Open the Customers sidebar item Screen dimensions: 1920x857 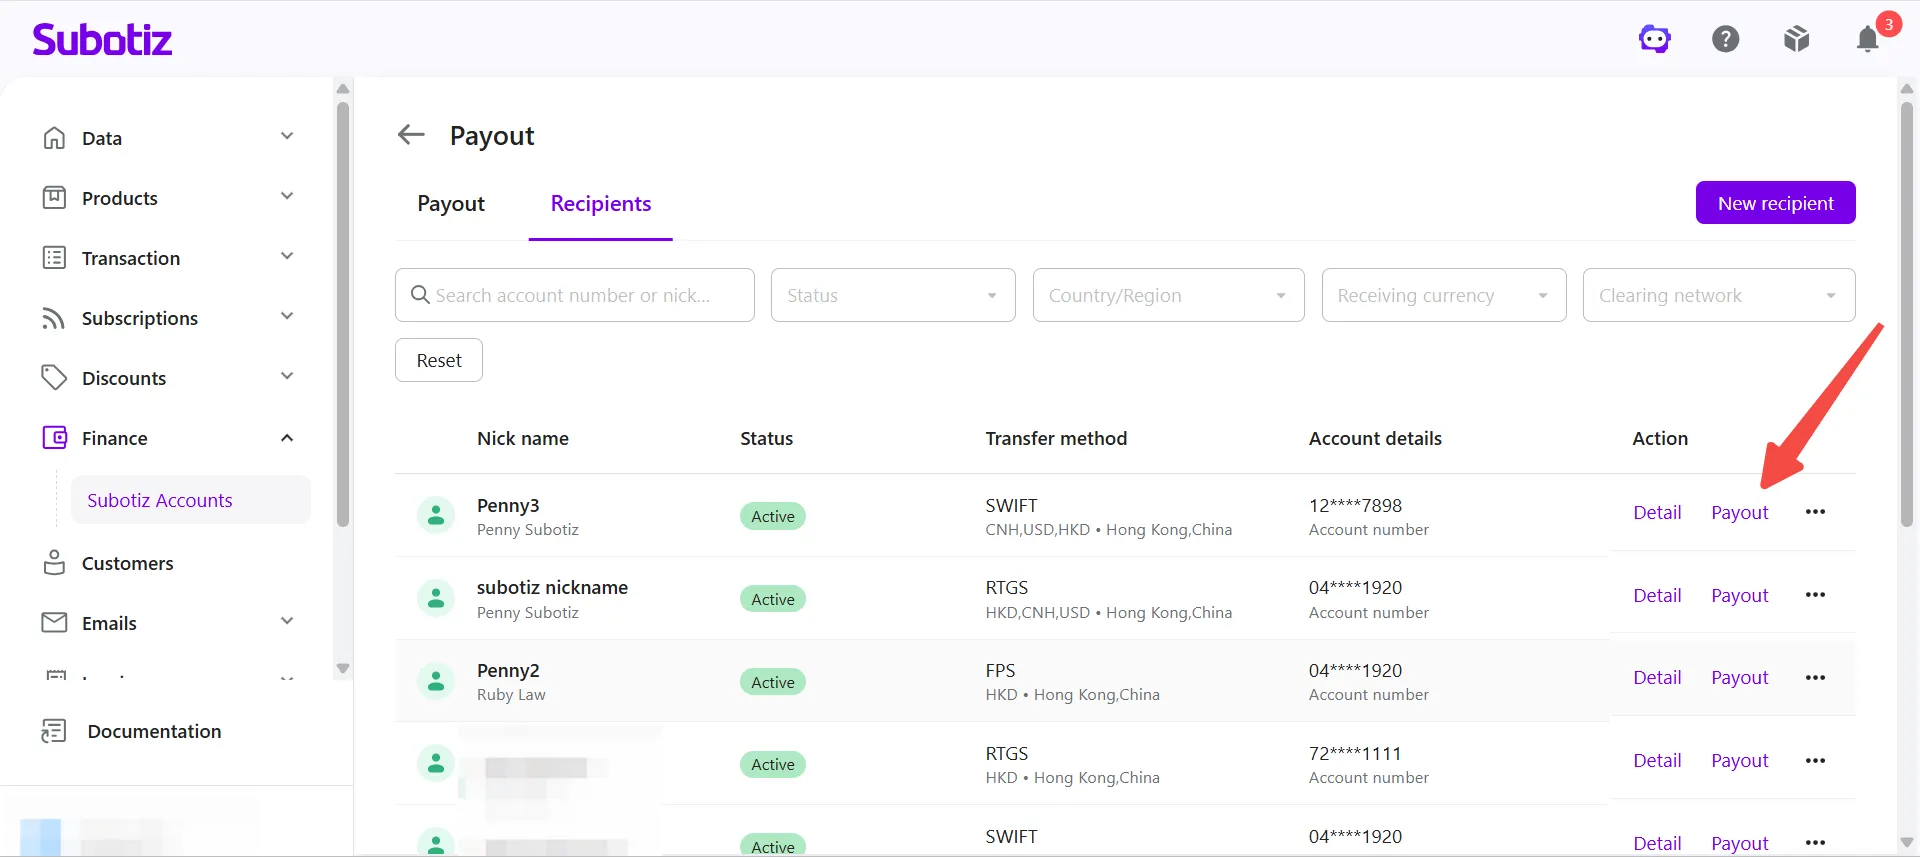127,563
